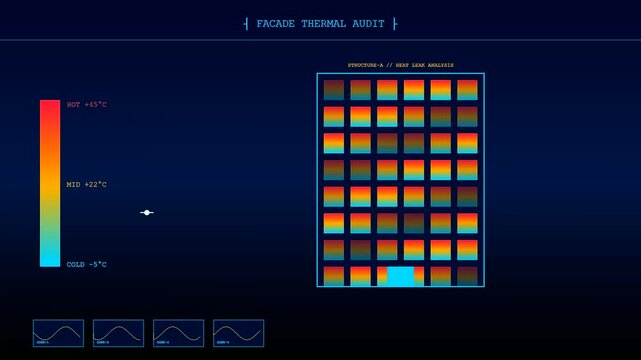Select the COLD -5°C scale label
Screen dimensions: 641x360
(x=87, y=265)
